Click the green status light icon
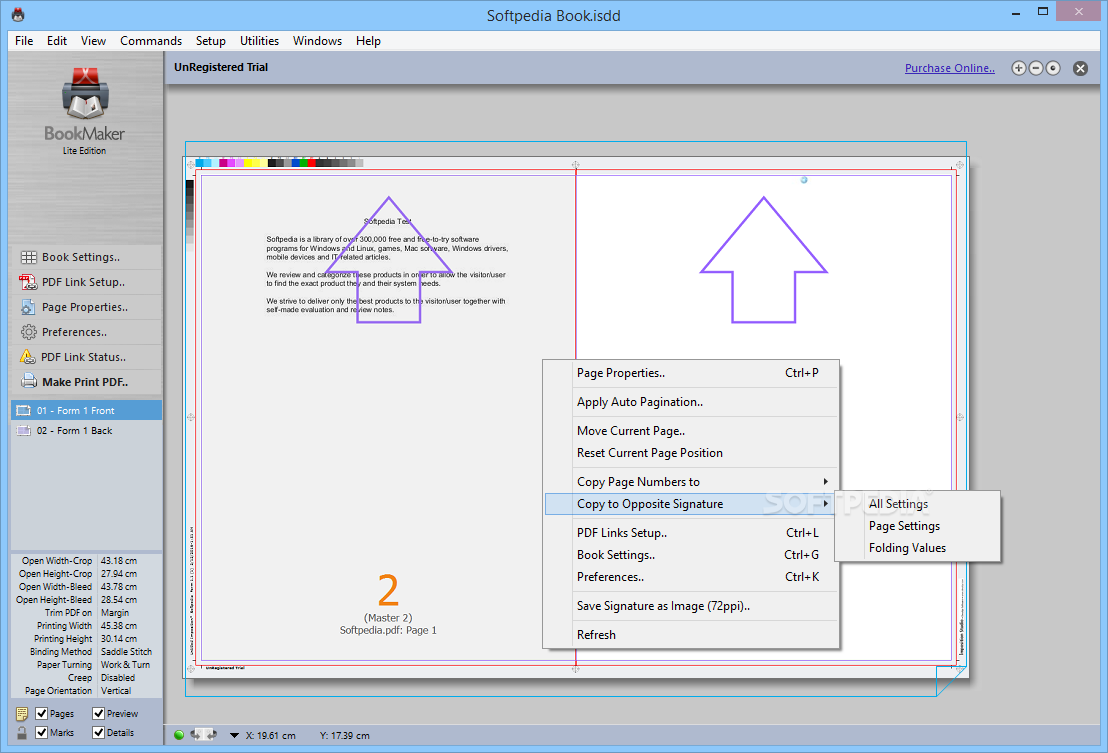 click(179, 735)
